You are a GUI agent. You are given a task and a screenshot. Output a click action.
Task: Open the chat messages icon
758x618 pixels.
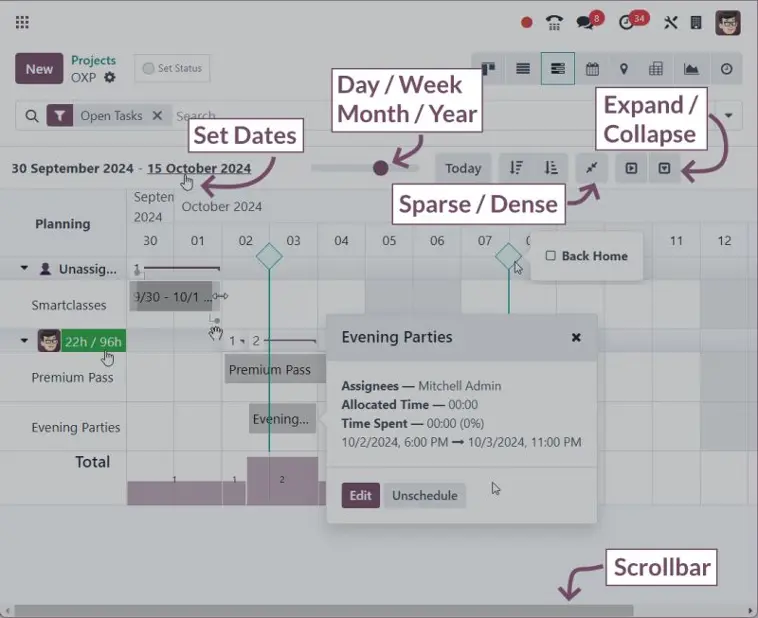pos(589,22)
